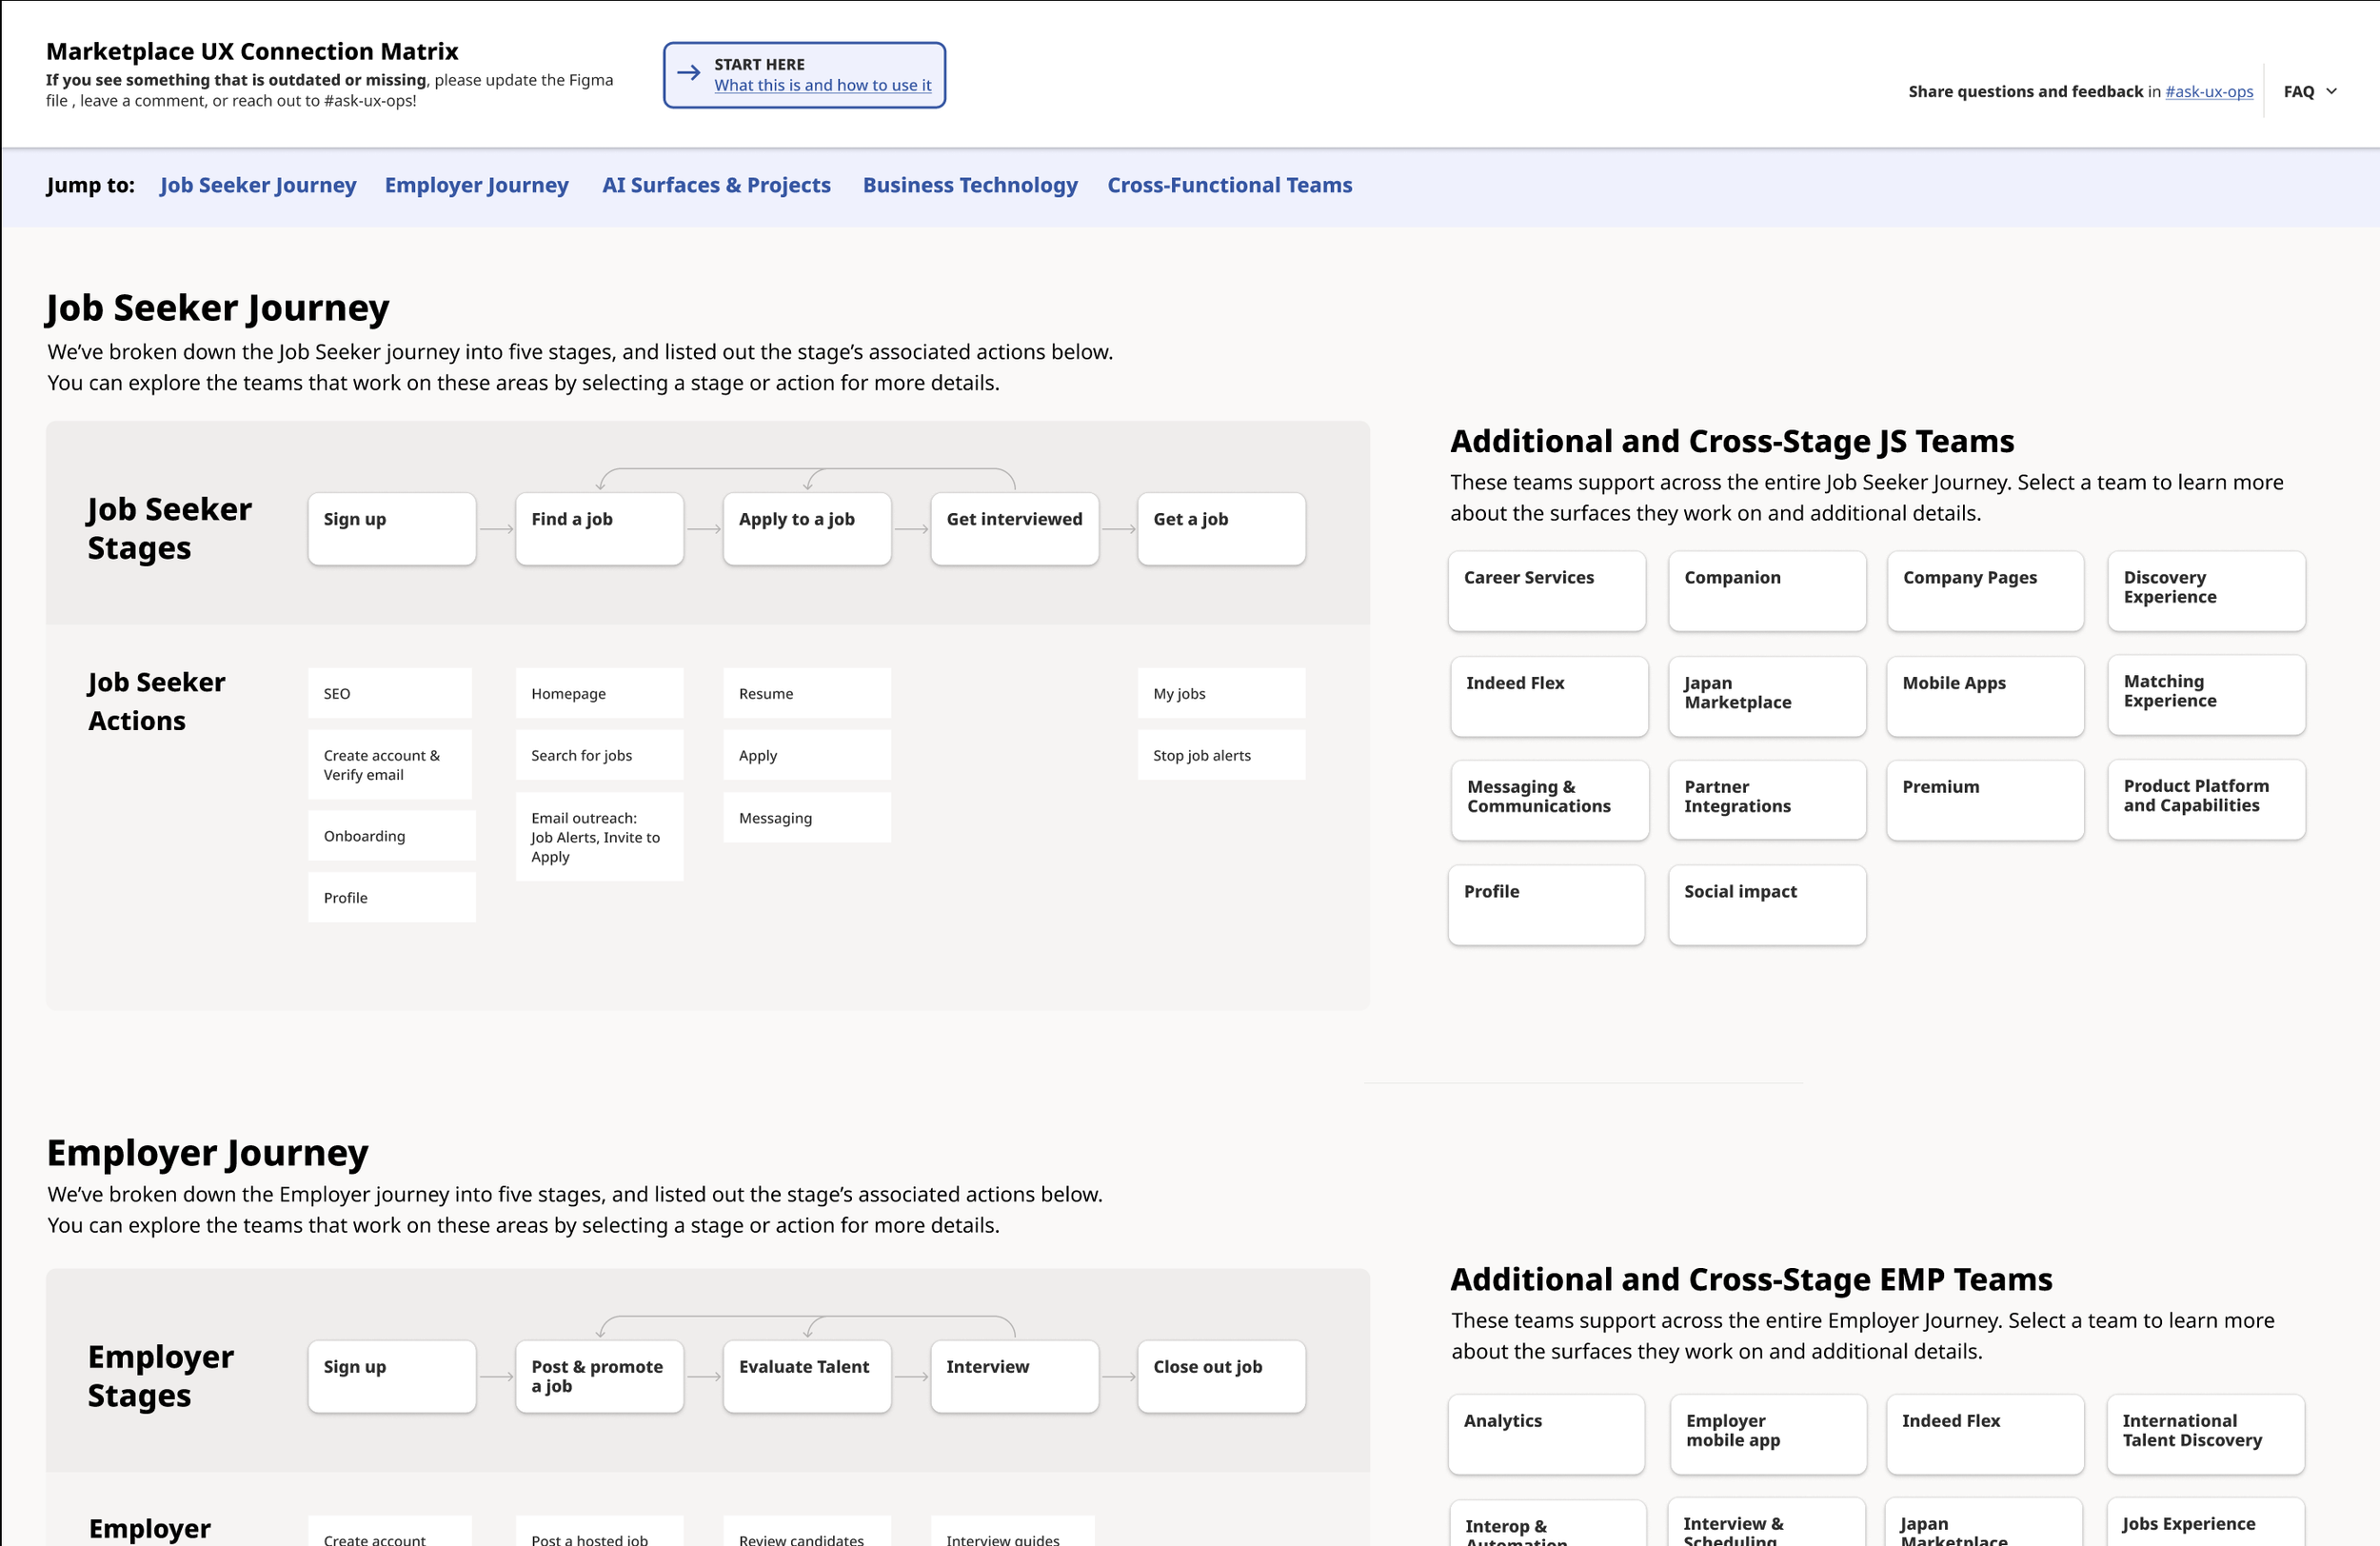
Task: Select the 'Find a job' stage card
Action: point(599,529)
